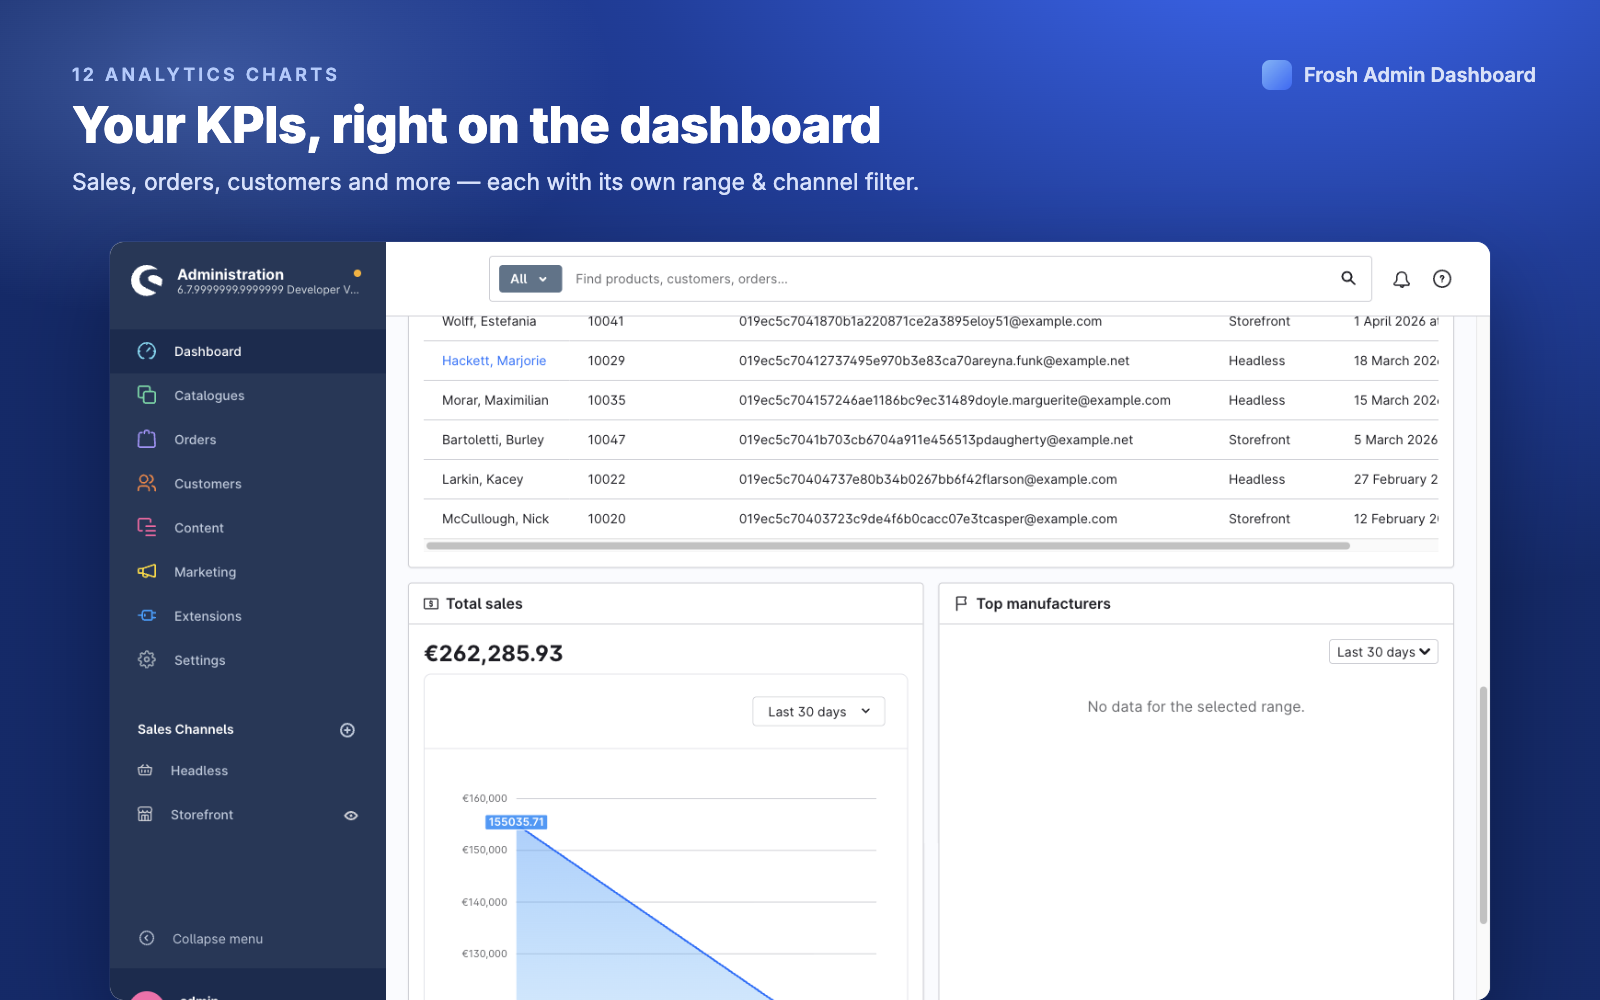
Task: Open Orders menu item
Action: (247, 439)
